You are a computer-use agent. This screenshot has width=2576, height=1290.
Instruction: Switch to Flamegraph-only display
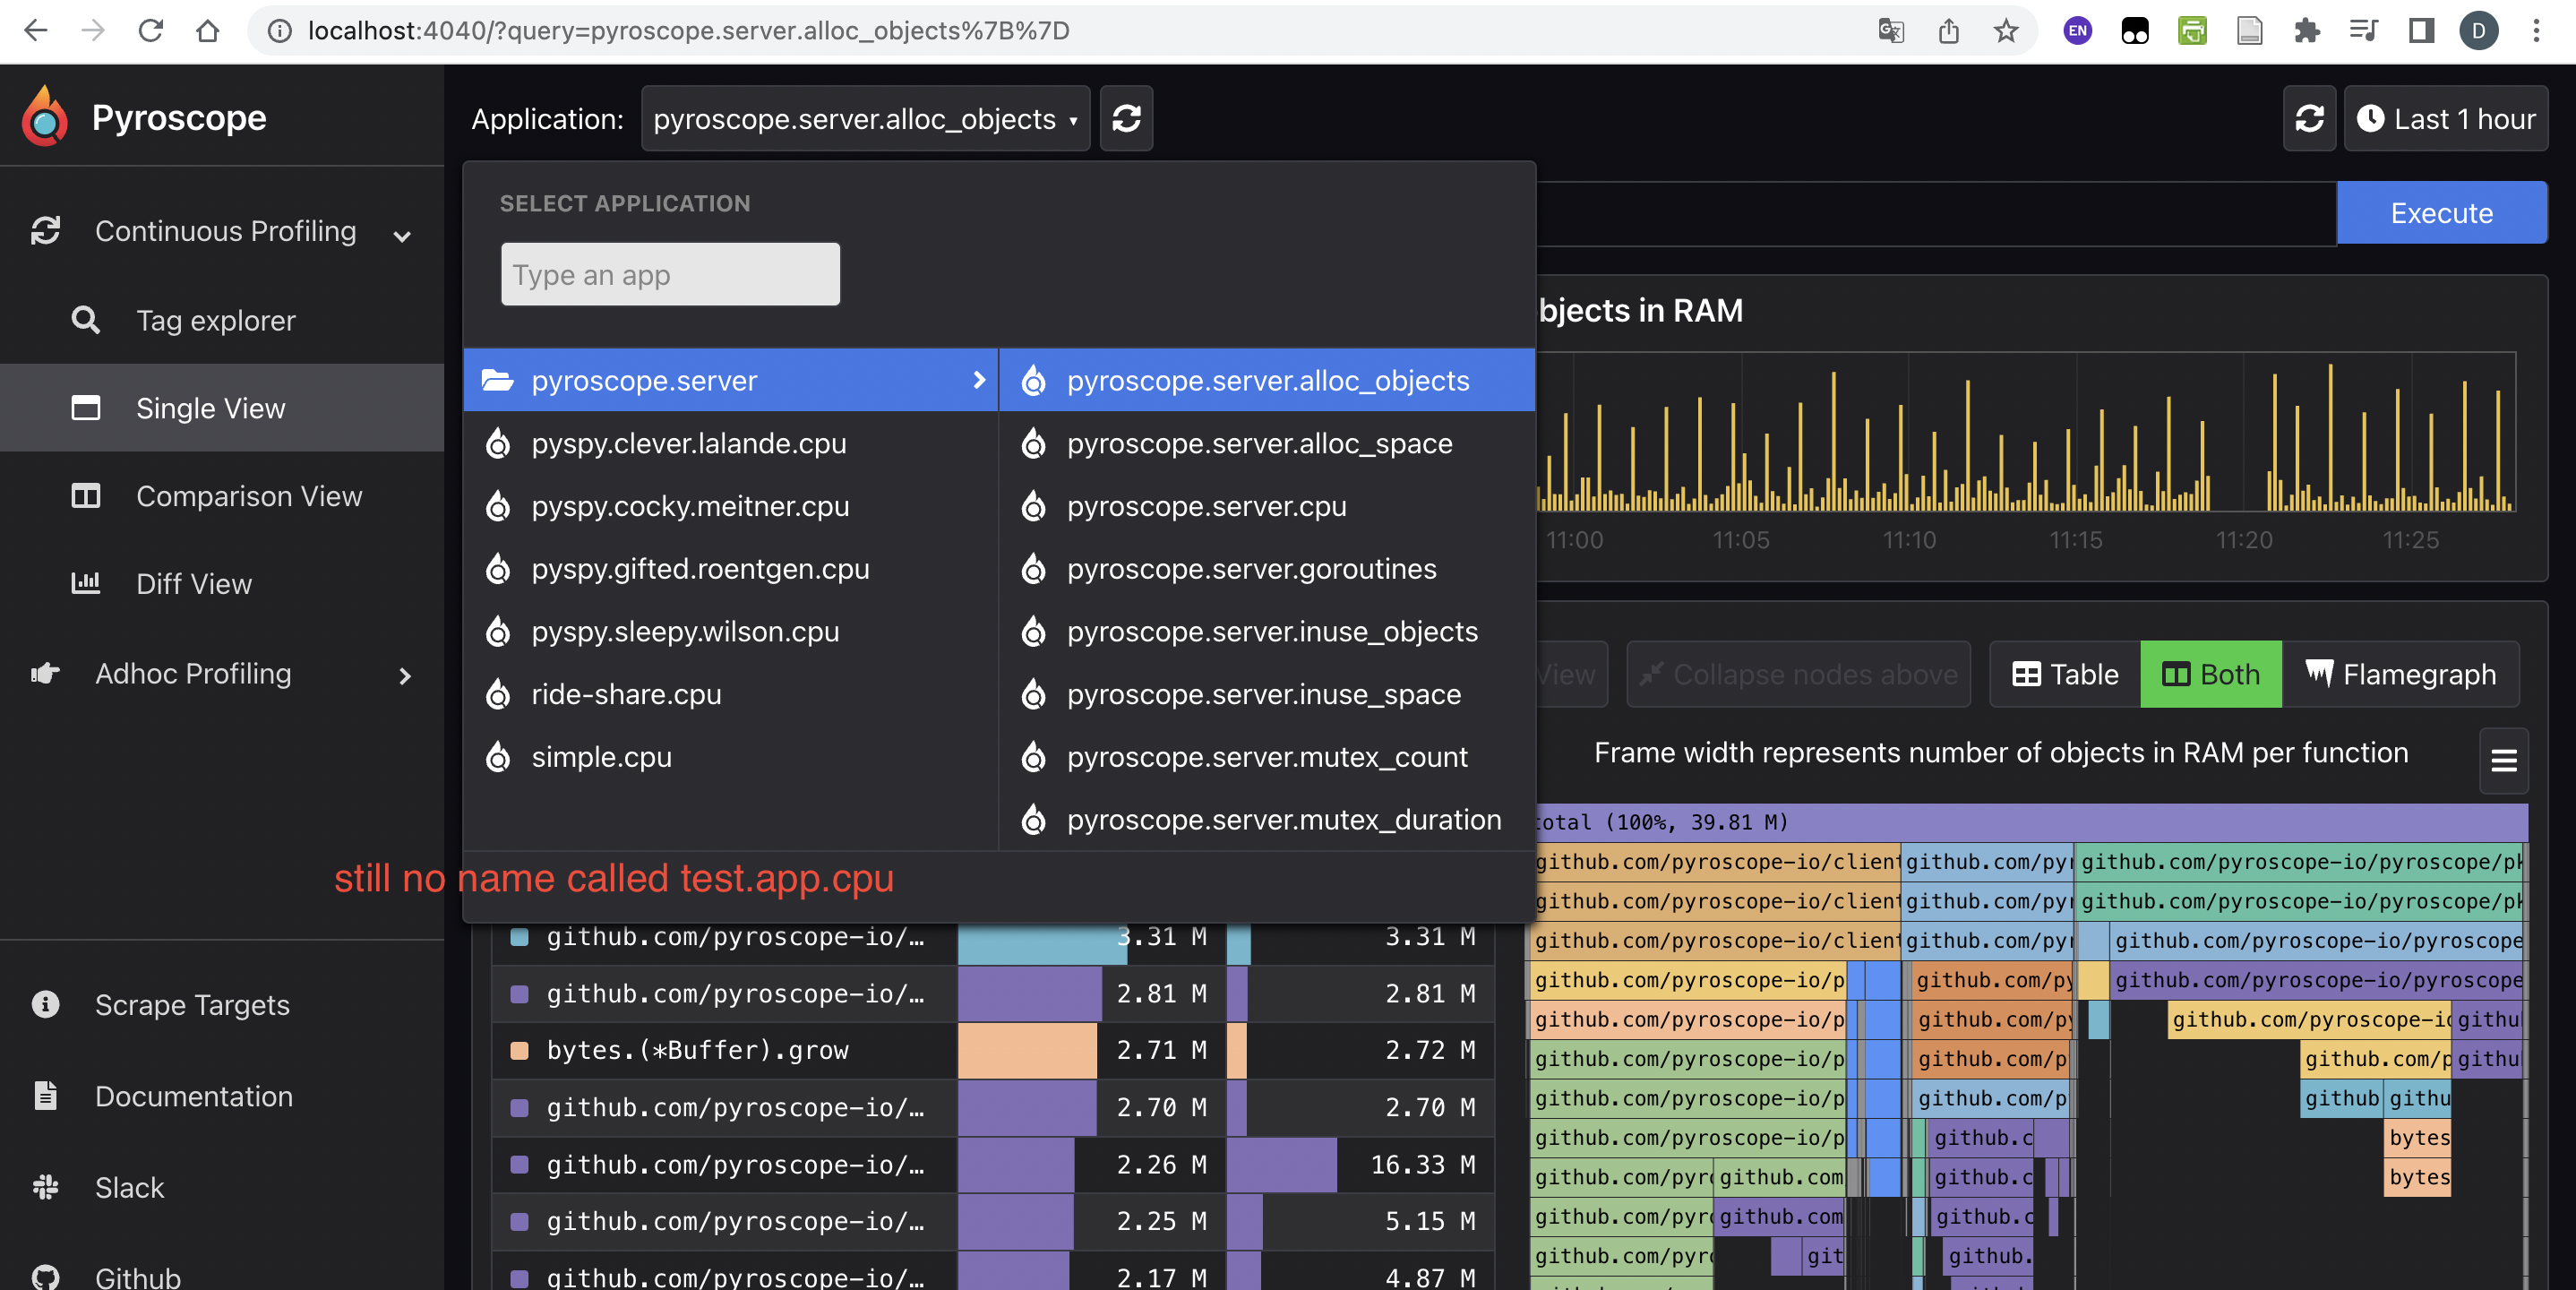pos(2403,674)
